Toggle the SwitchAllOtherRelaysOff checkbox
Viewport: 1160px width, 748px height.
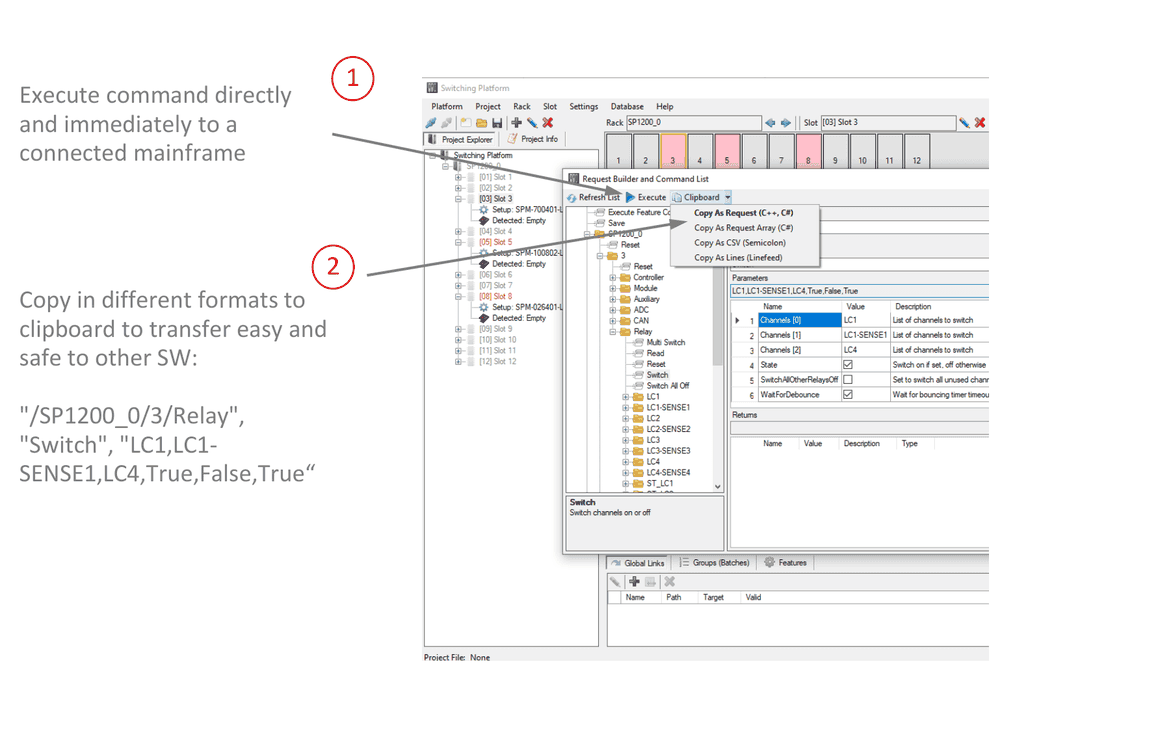[x=848, y=380]
